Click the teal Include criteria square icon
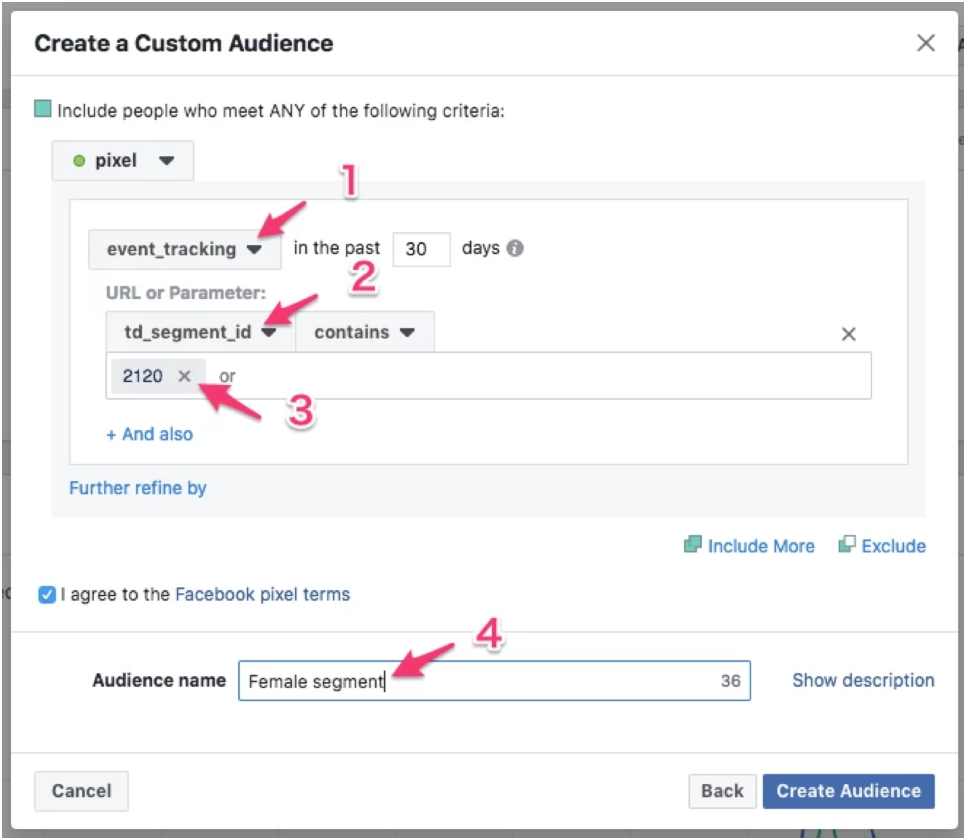 pyautogui.click(x=42, y=109)
